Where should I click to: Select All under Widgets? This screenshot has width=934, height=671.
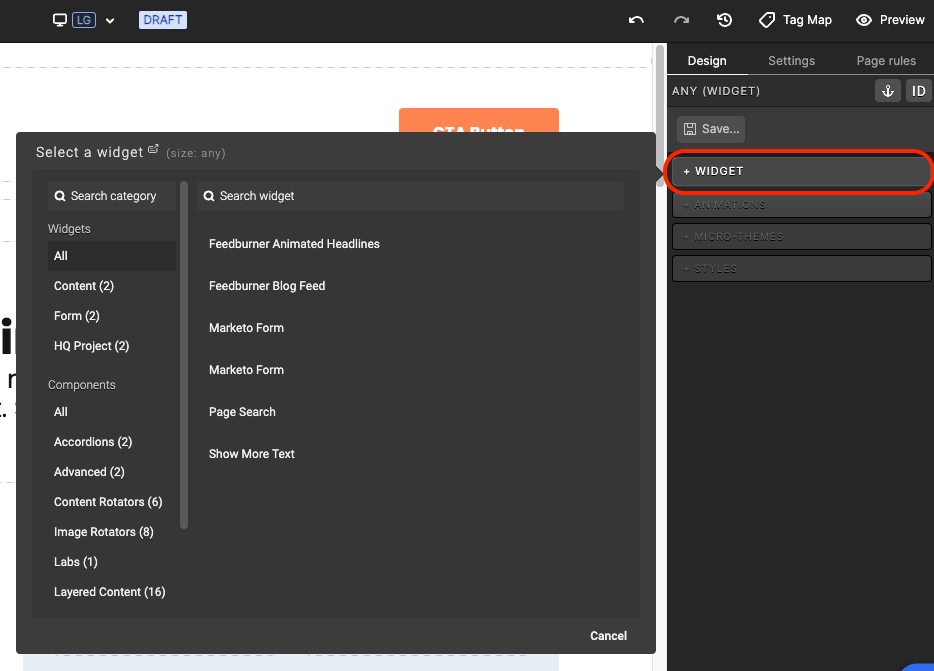point(112,256)
